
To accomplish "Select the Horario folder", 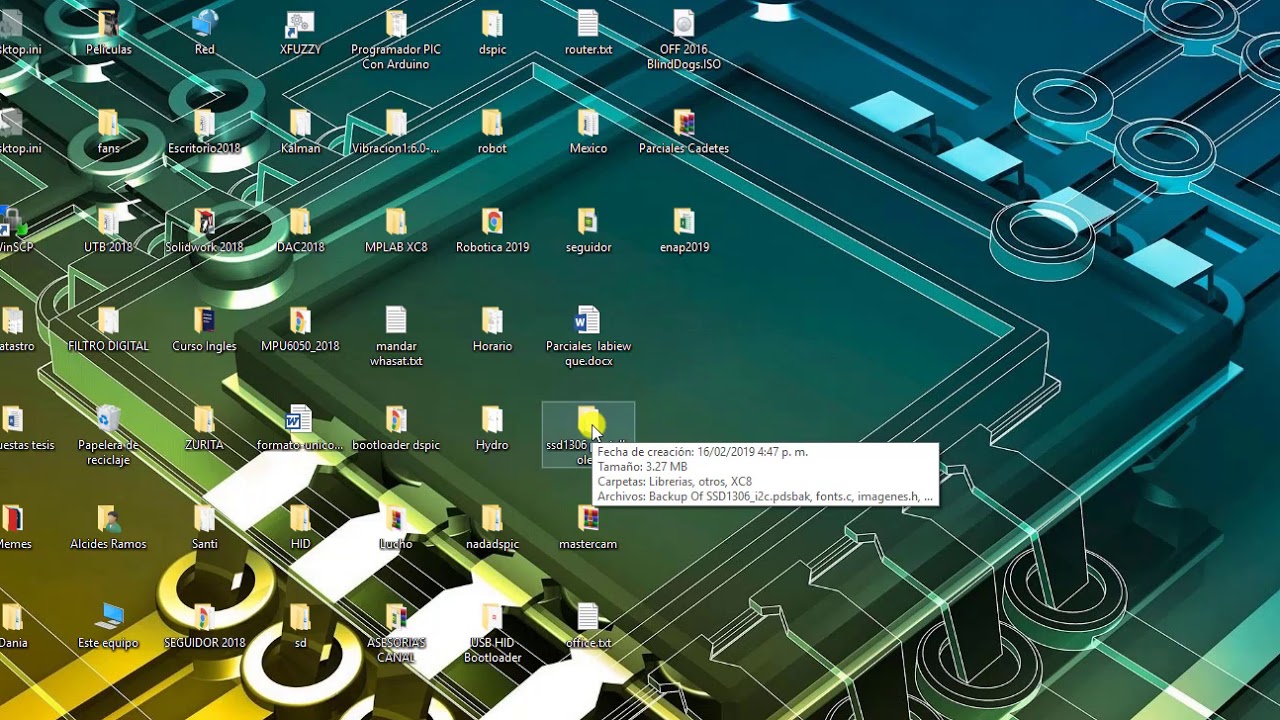I will click(492, 321).
